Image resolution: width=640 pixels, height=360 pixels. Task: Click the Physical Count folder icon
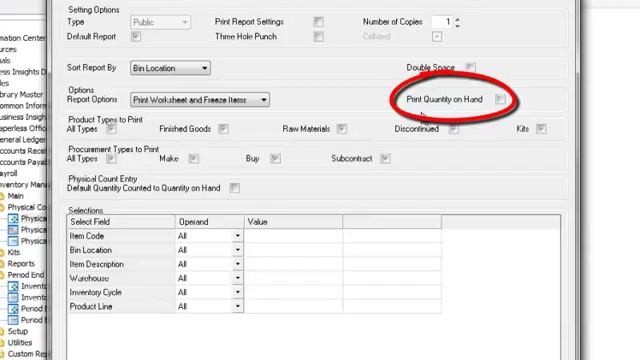coord(2,207)
